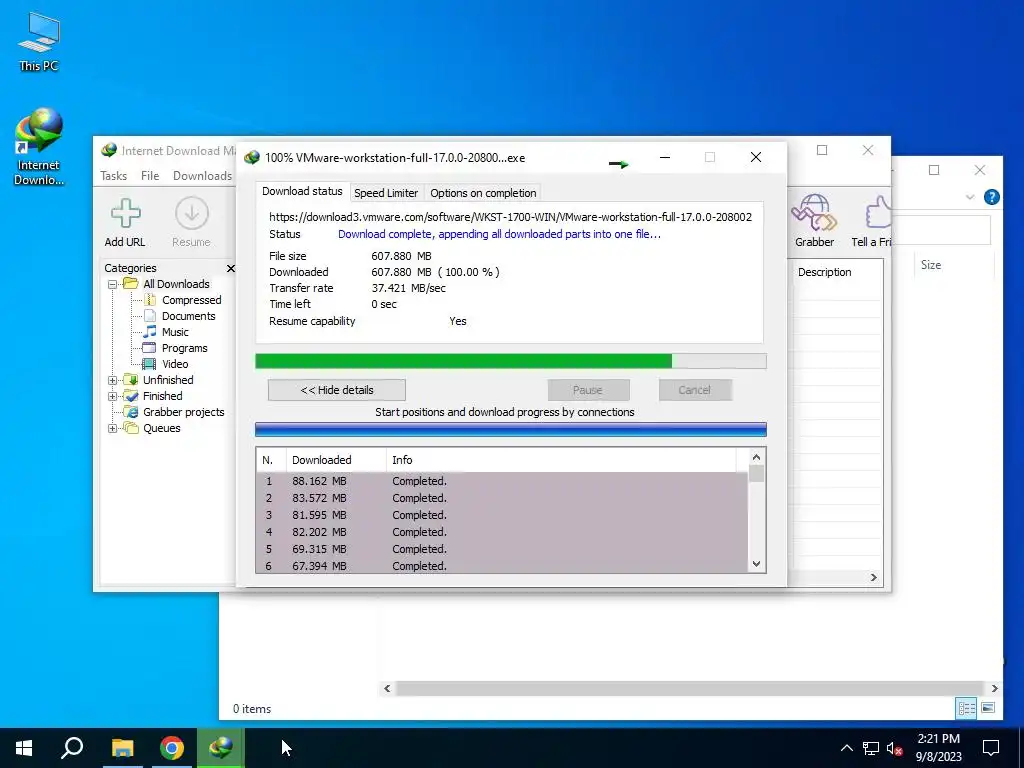The height and width of the screenshot is (768, 1024).
Task: Click the blue help icon in Explorer window
Action: 991,197
